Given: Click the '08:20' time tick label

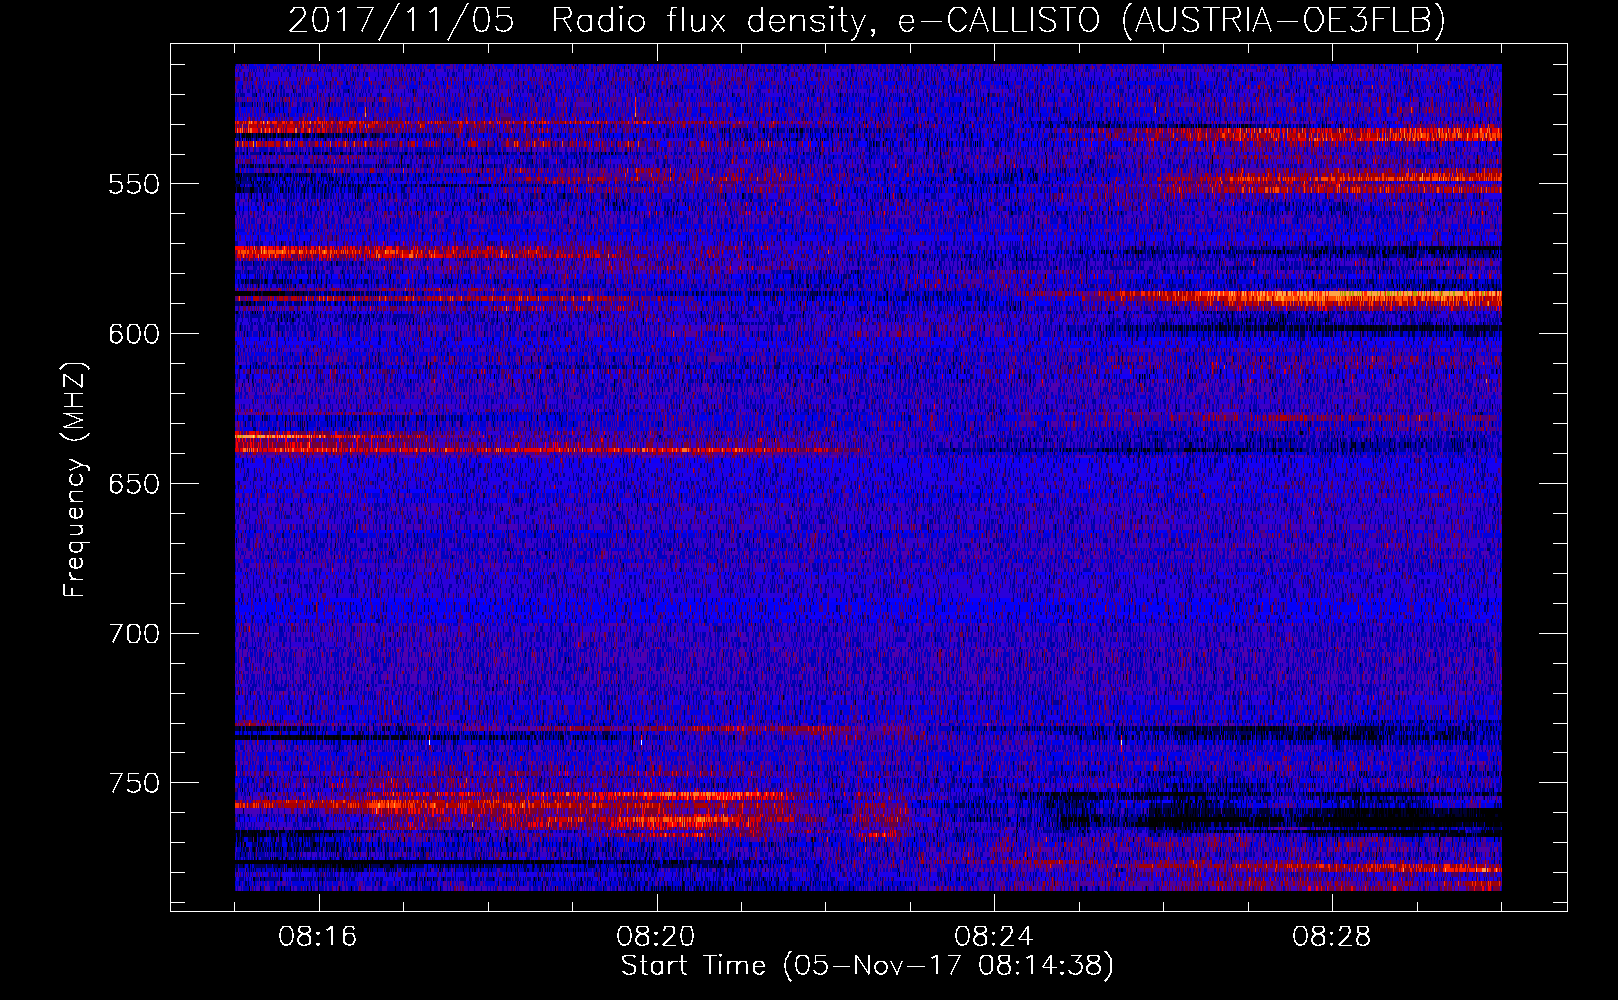Looking at the screenshot, I should pyautogui.click(x=656, y=937).
